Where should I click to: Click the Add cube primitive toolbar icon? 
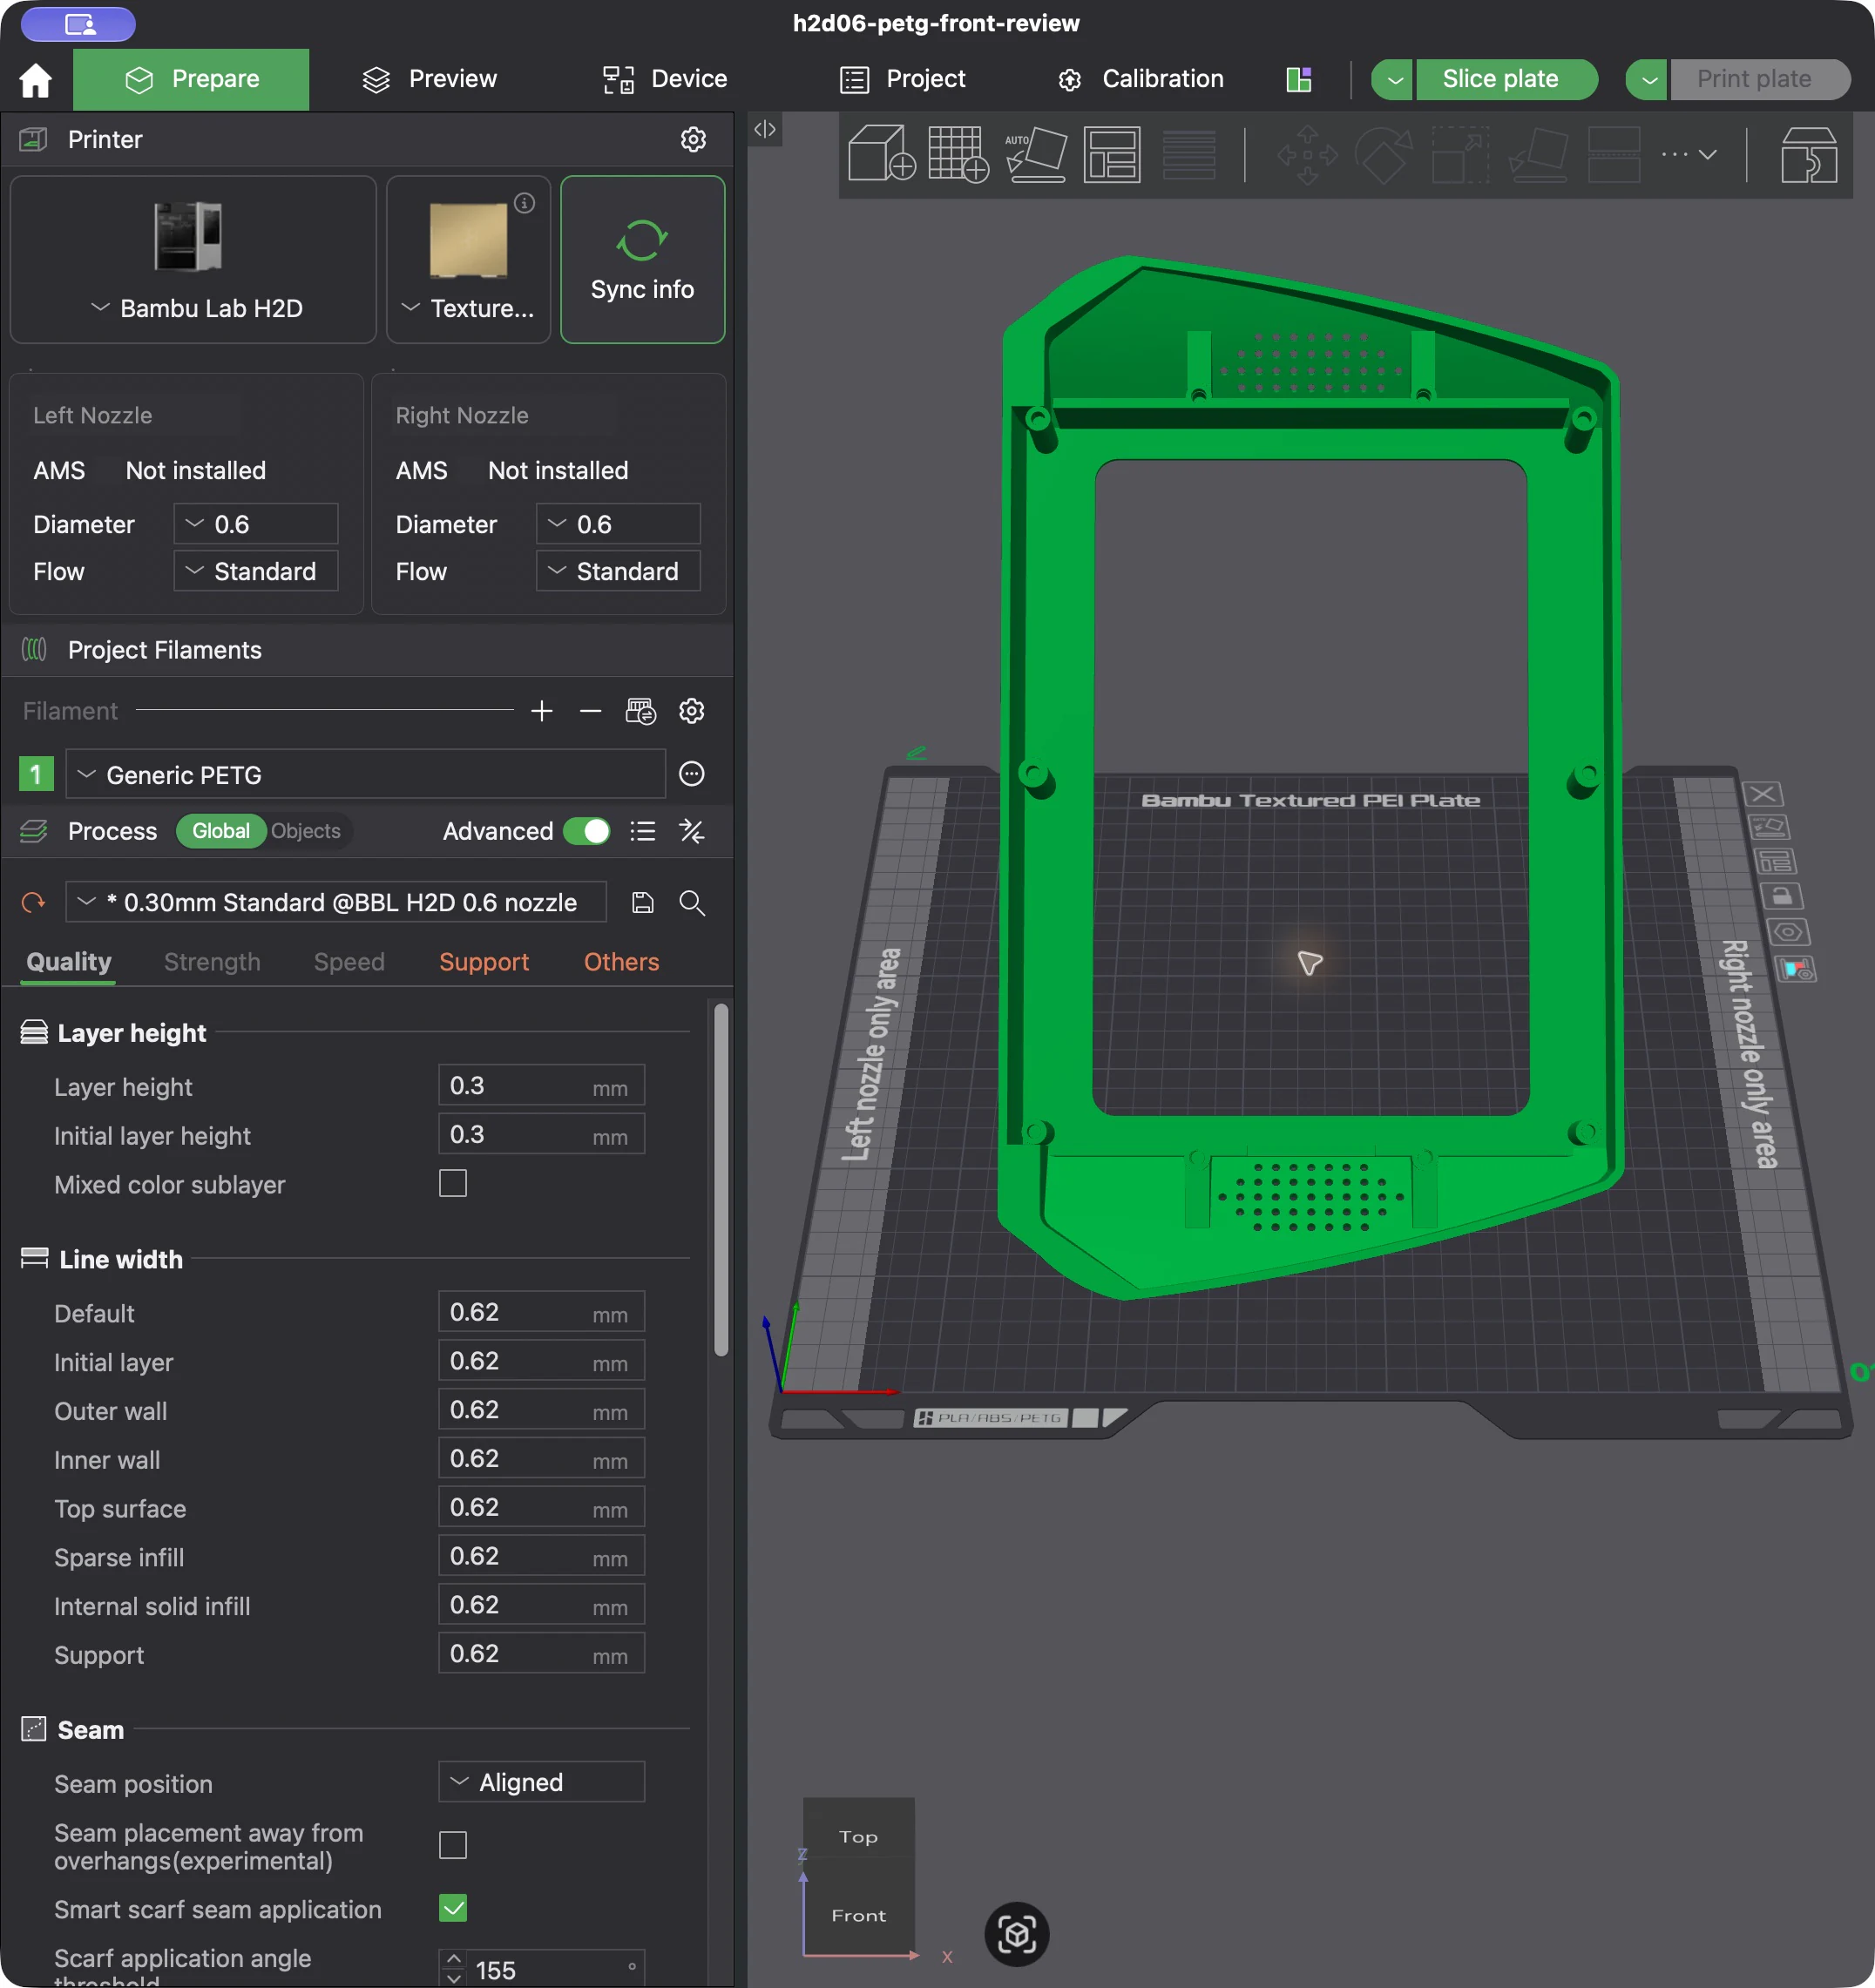880,154
